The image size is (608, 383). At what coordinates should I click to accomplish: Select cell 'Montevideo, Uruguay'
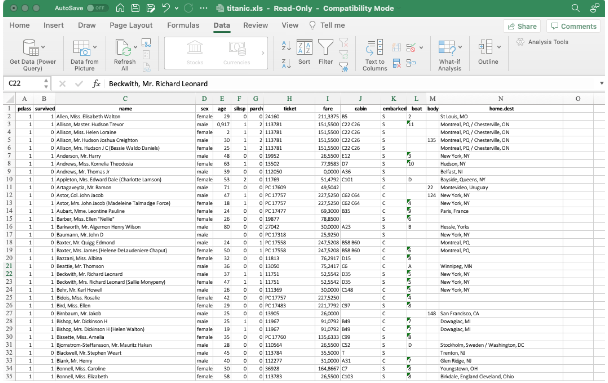coord(501,187)
